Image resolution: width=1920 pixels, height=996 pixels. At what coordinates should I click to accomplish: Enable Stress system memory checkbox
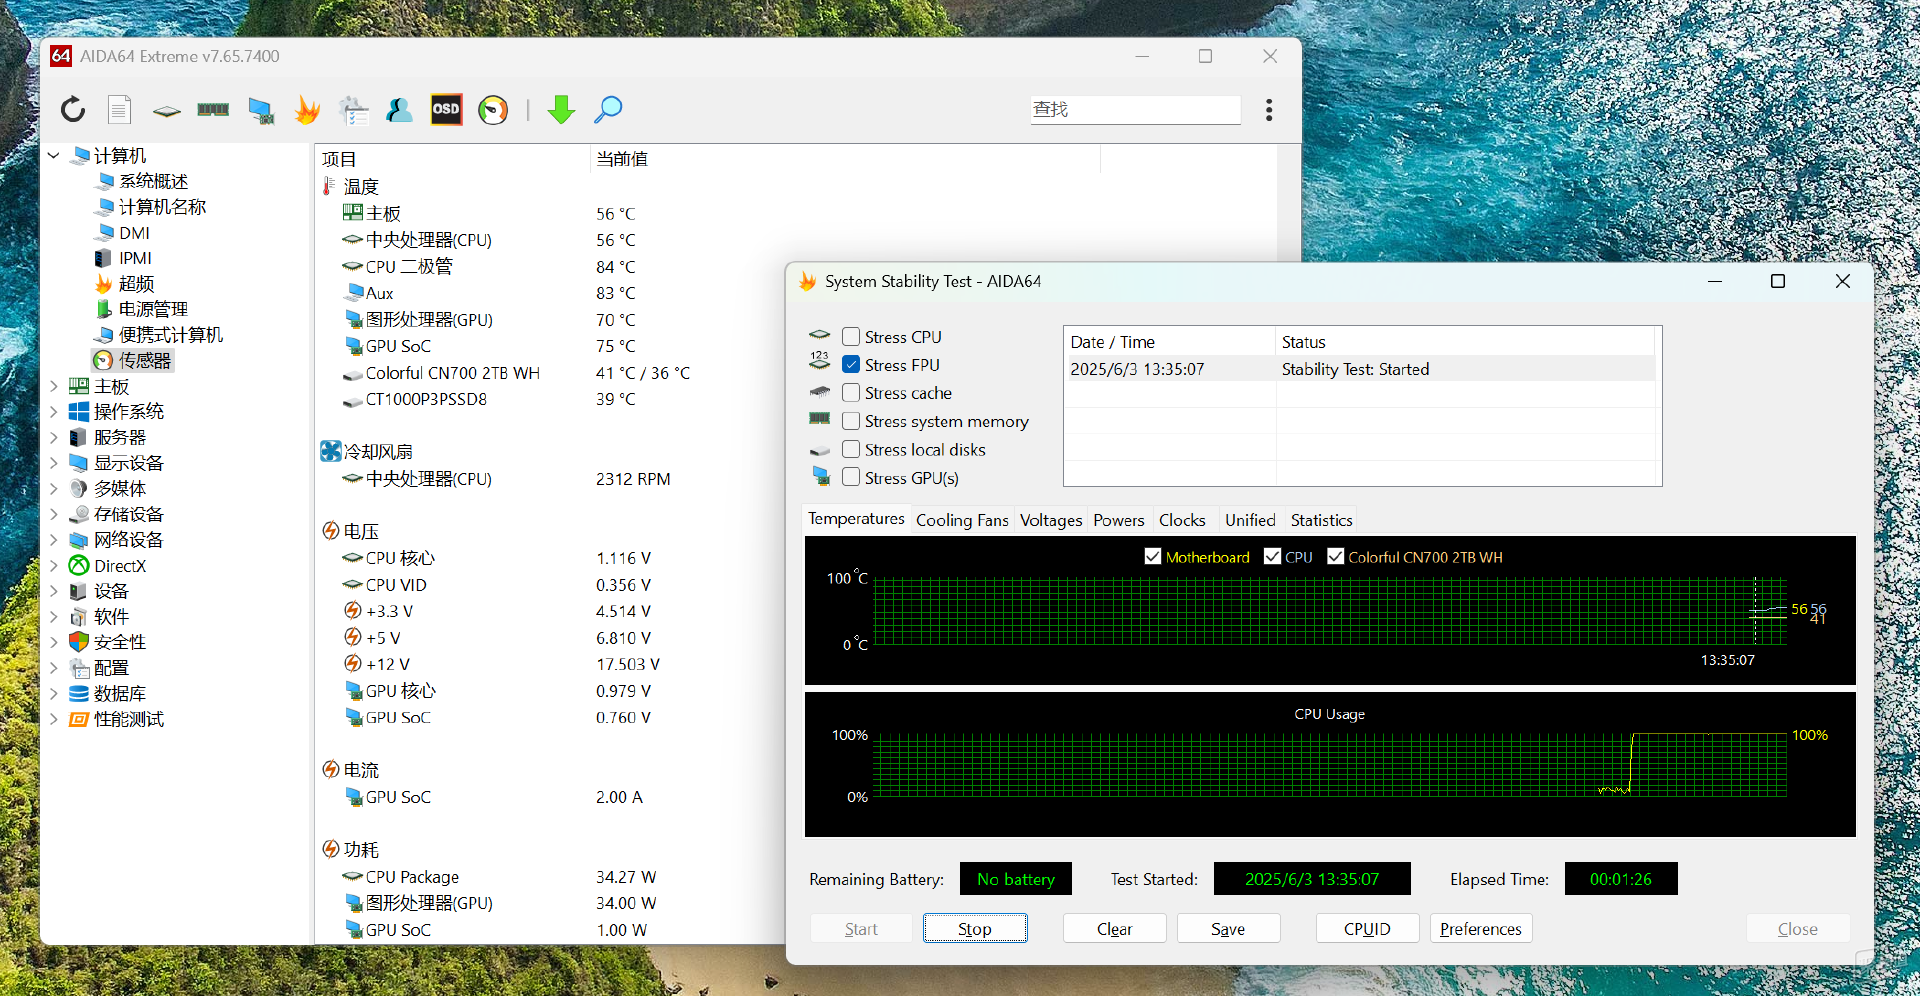point(851,421)
